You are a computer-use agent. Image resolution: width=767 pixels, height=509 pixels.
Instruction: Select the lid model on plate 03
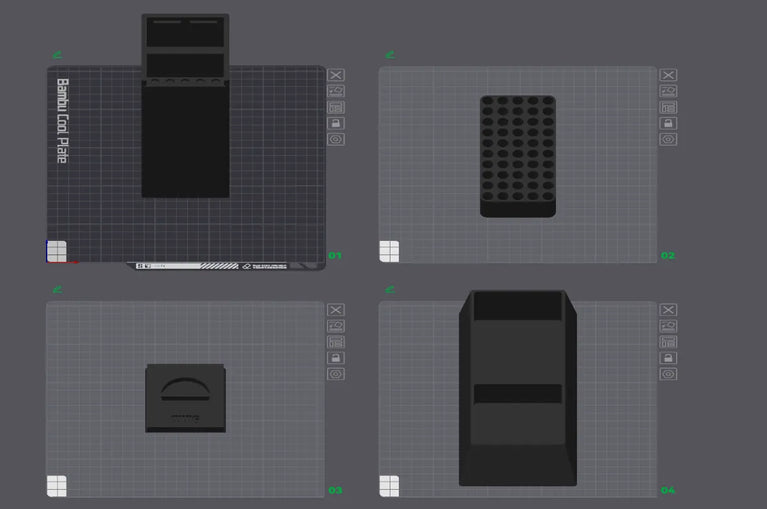[185, 398]
